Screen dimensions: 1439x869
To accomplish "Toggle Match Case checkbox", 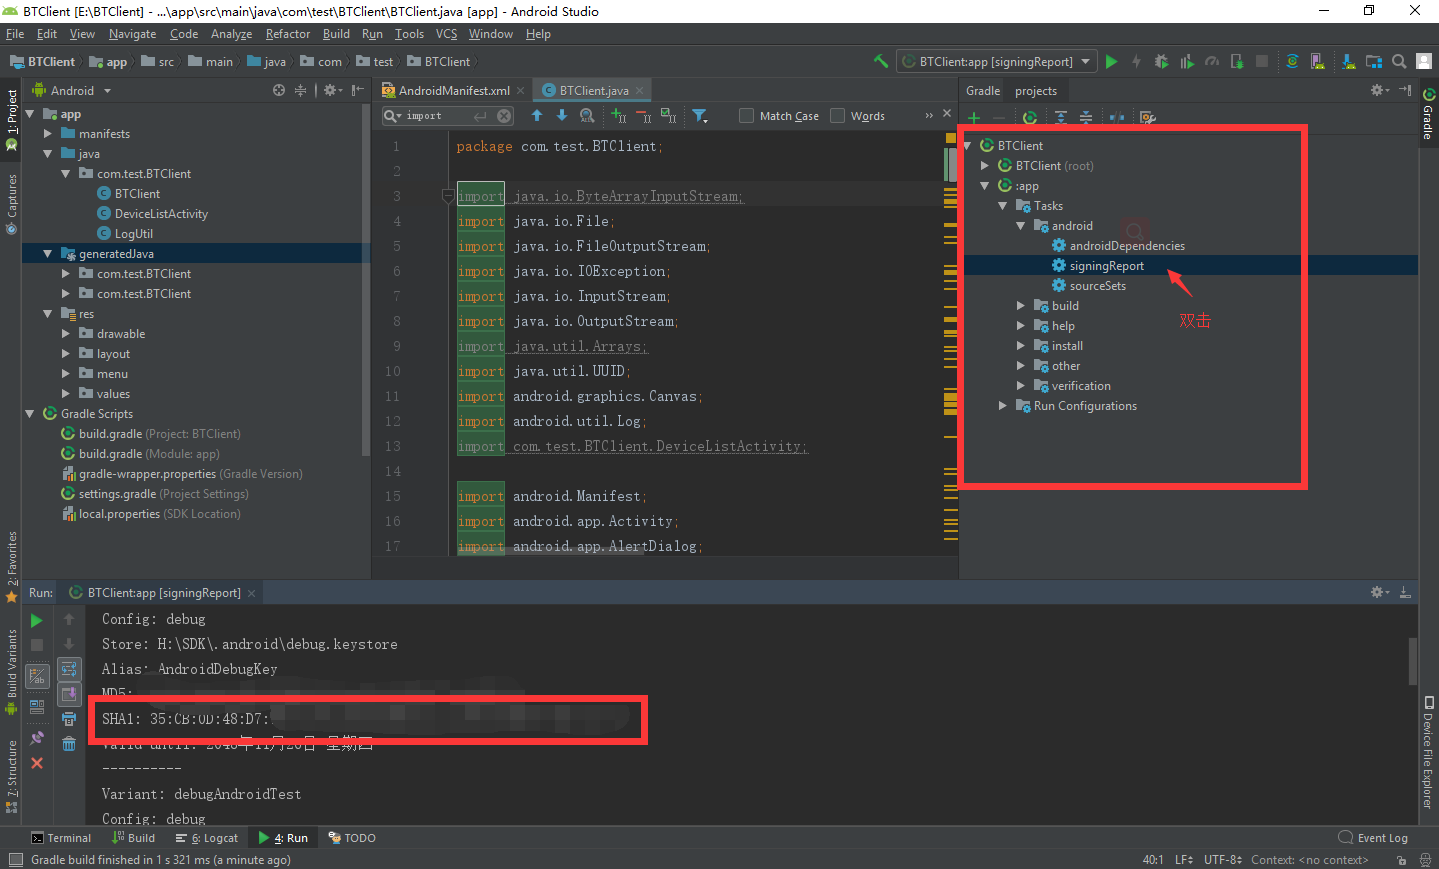I will 746,116.
